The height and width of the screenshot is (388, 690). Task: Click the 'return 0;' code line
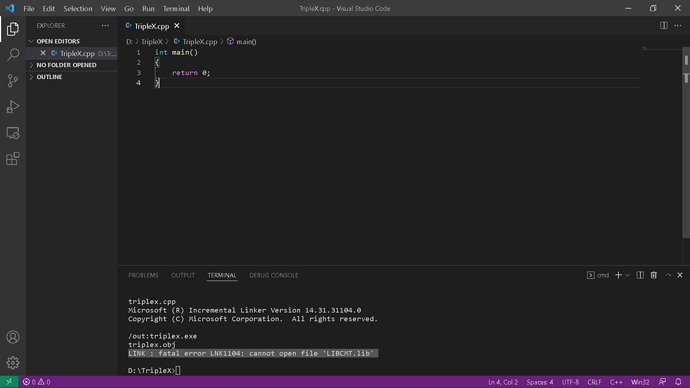191,73
